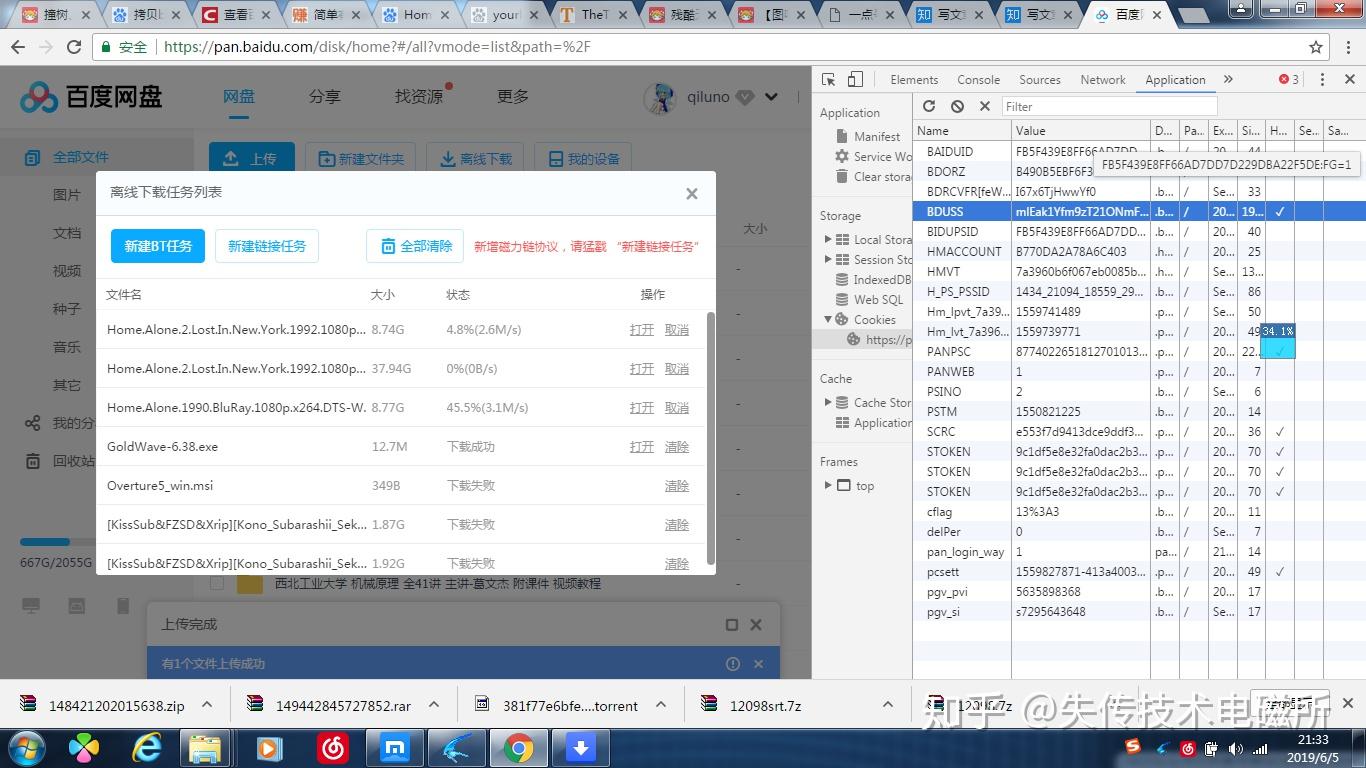This screenshot has height=768, width=1366.
Task: Switch to the DevTools Network tab
Action: (1103, 80)
